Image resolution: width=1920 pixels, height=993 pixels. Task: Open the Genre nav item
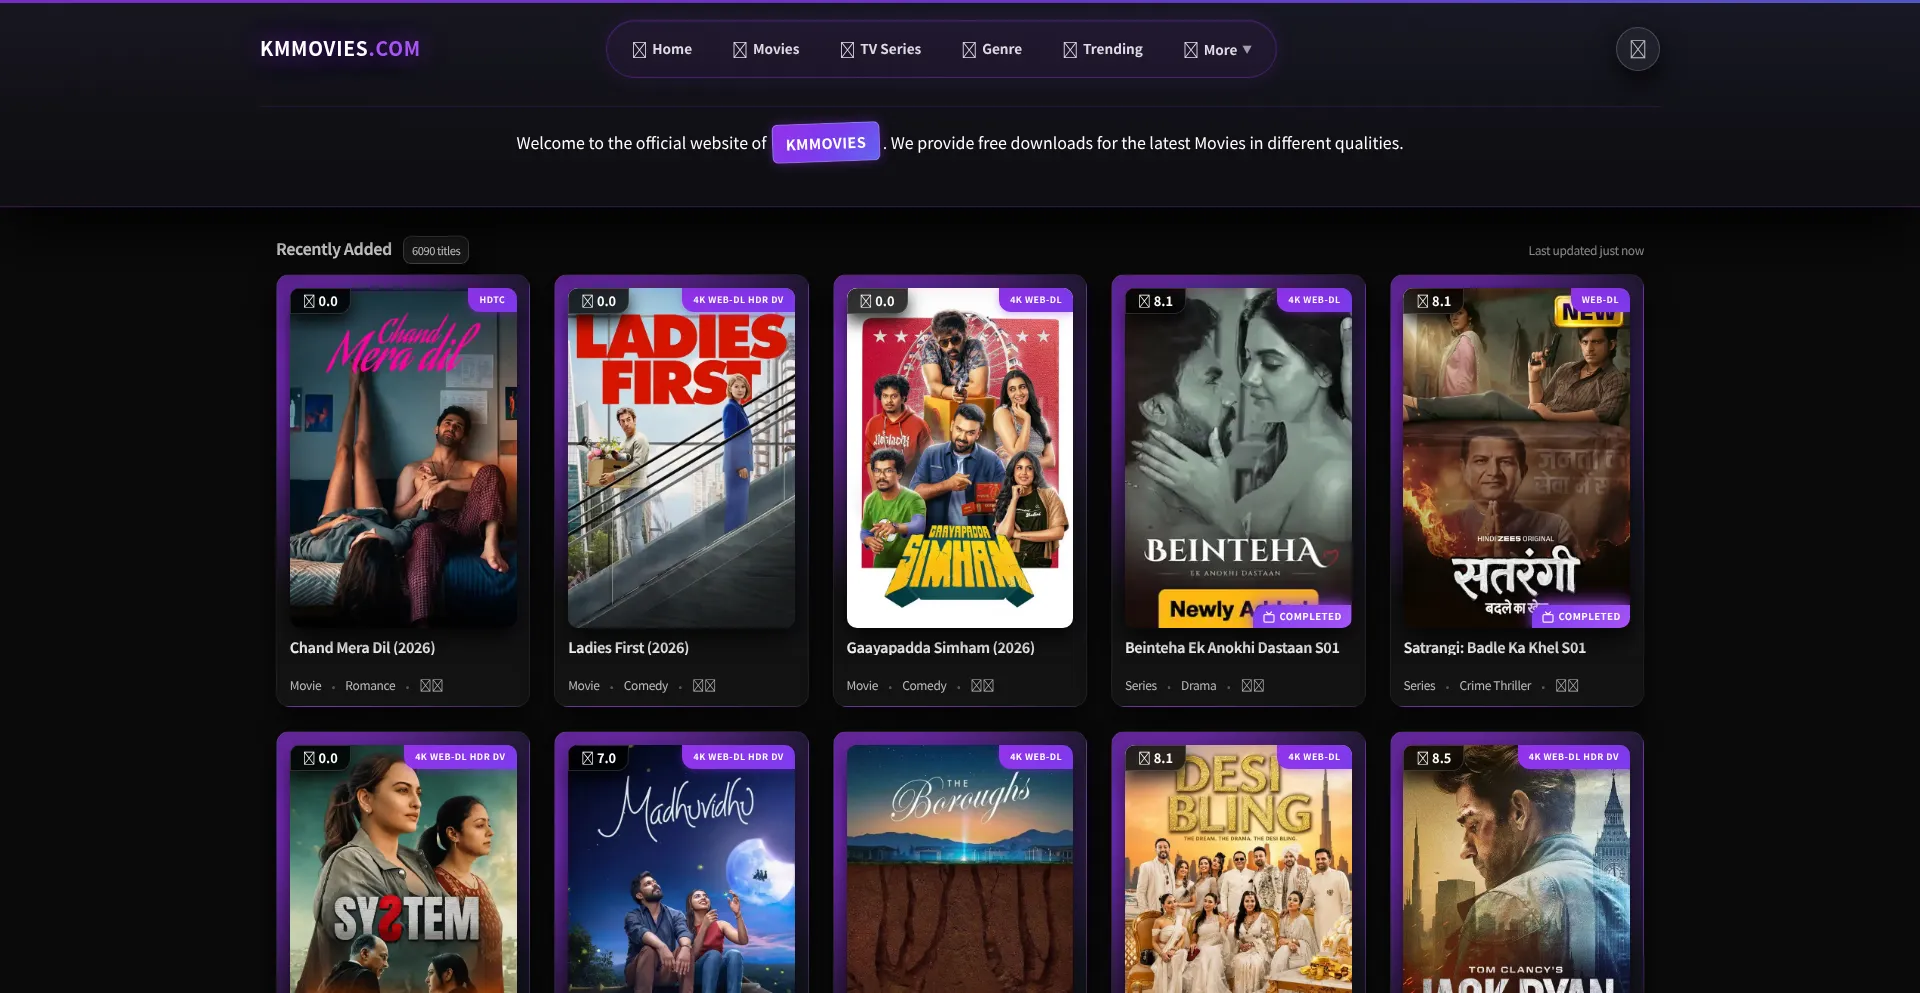click(x=992, y=49)
